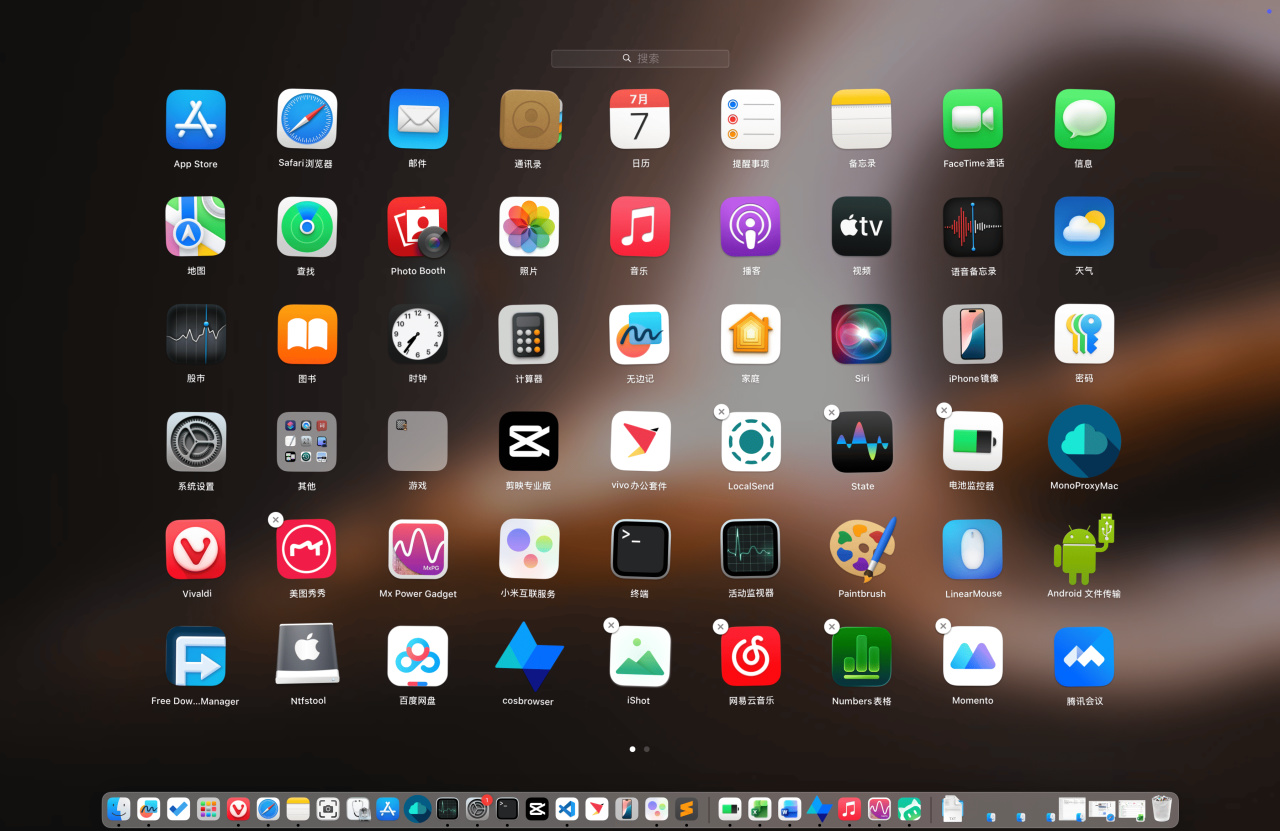Screen dimensions: 1280x831
Task: Open the 信息 Messages app
Action: (1084, 120)
